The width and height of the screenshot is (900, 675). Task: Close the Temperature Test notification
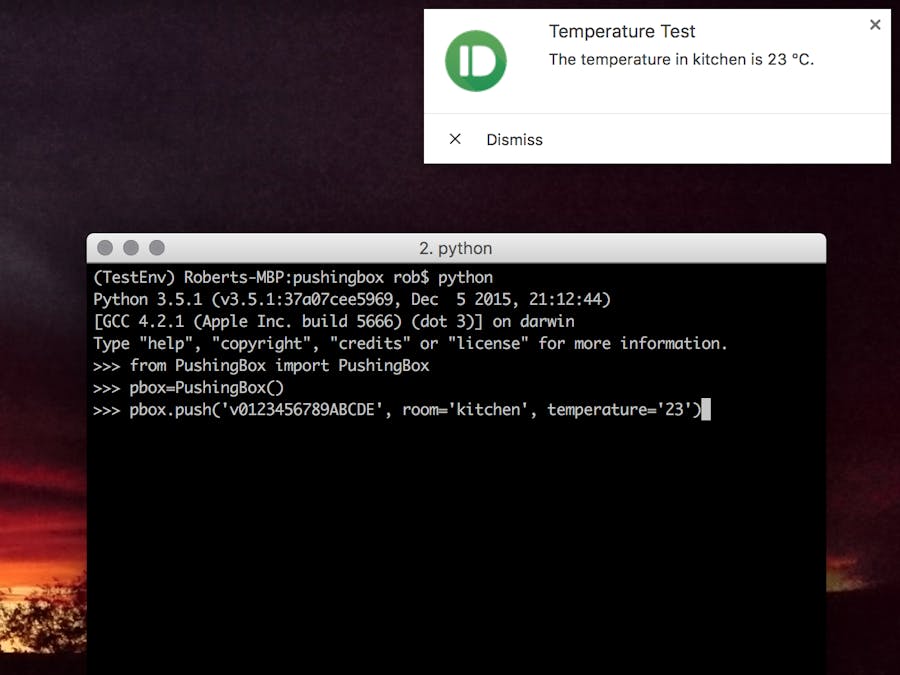pos(875,25)
